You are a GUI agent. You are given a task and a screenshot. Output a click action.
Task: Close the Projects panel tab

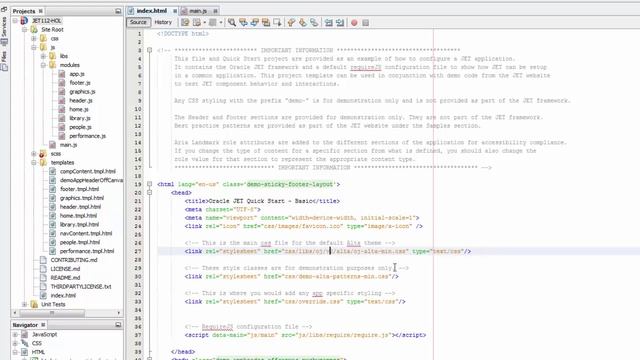click(40, 11)
